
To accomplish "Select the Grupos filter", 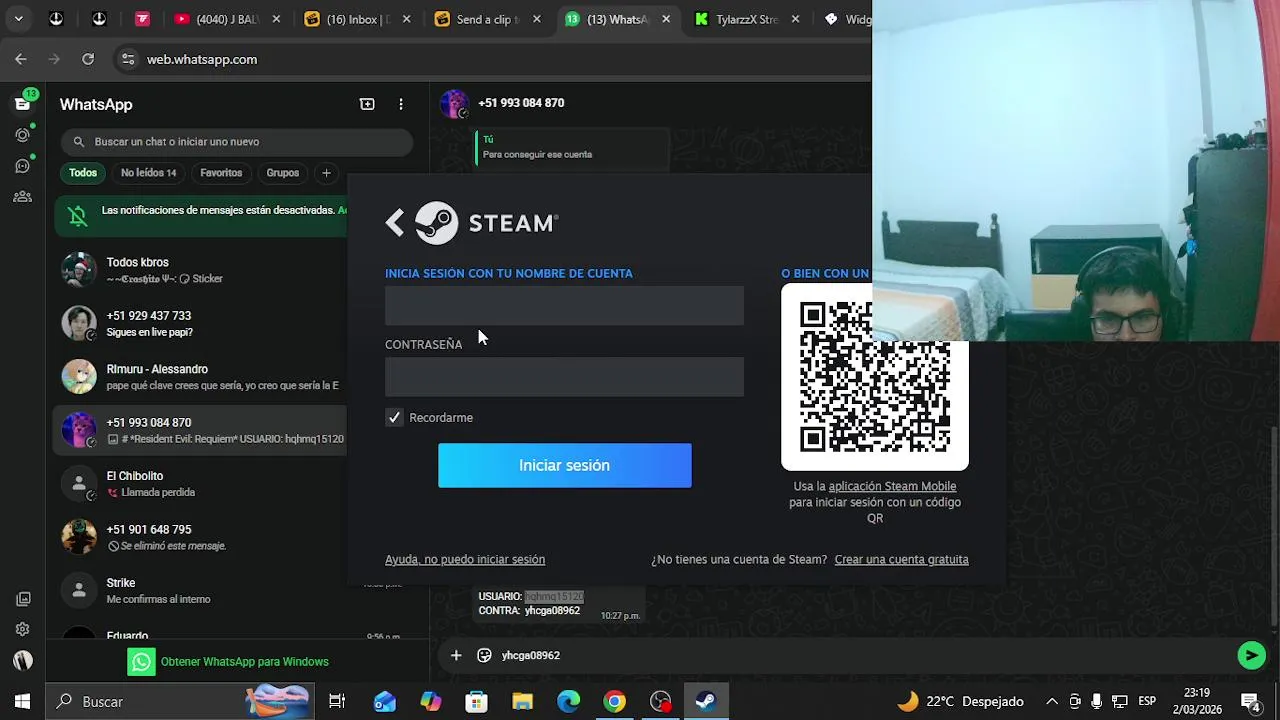I will (x=283, y=173).
